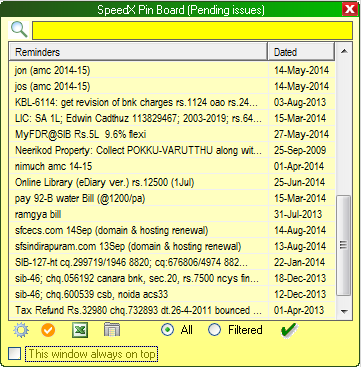This screenshot has height=367, width=361.
Task: Click the magnifier search icon
Action: (x=19, y=30)
